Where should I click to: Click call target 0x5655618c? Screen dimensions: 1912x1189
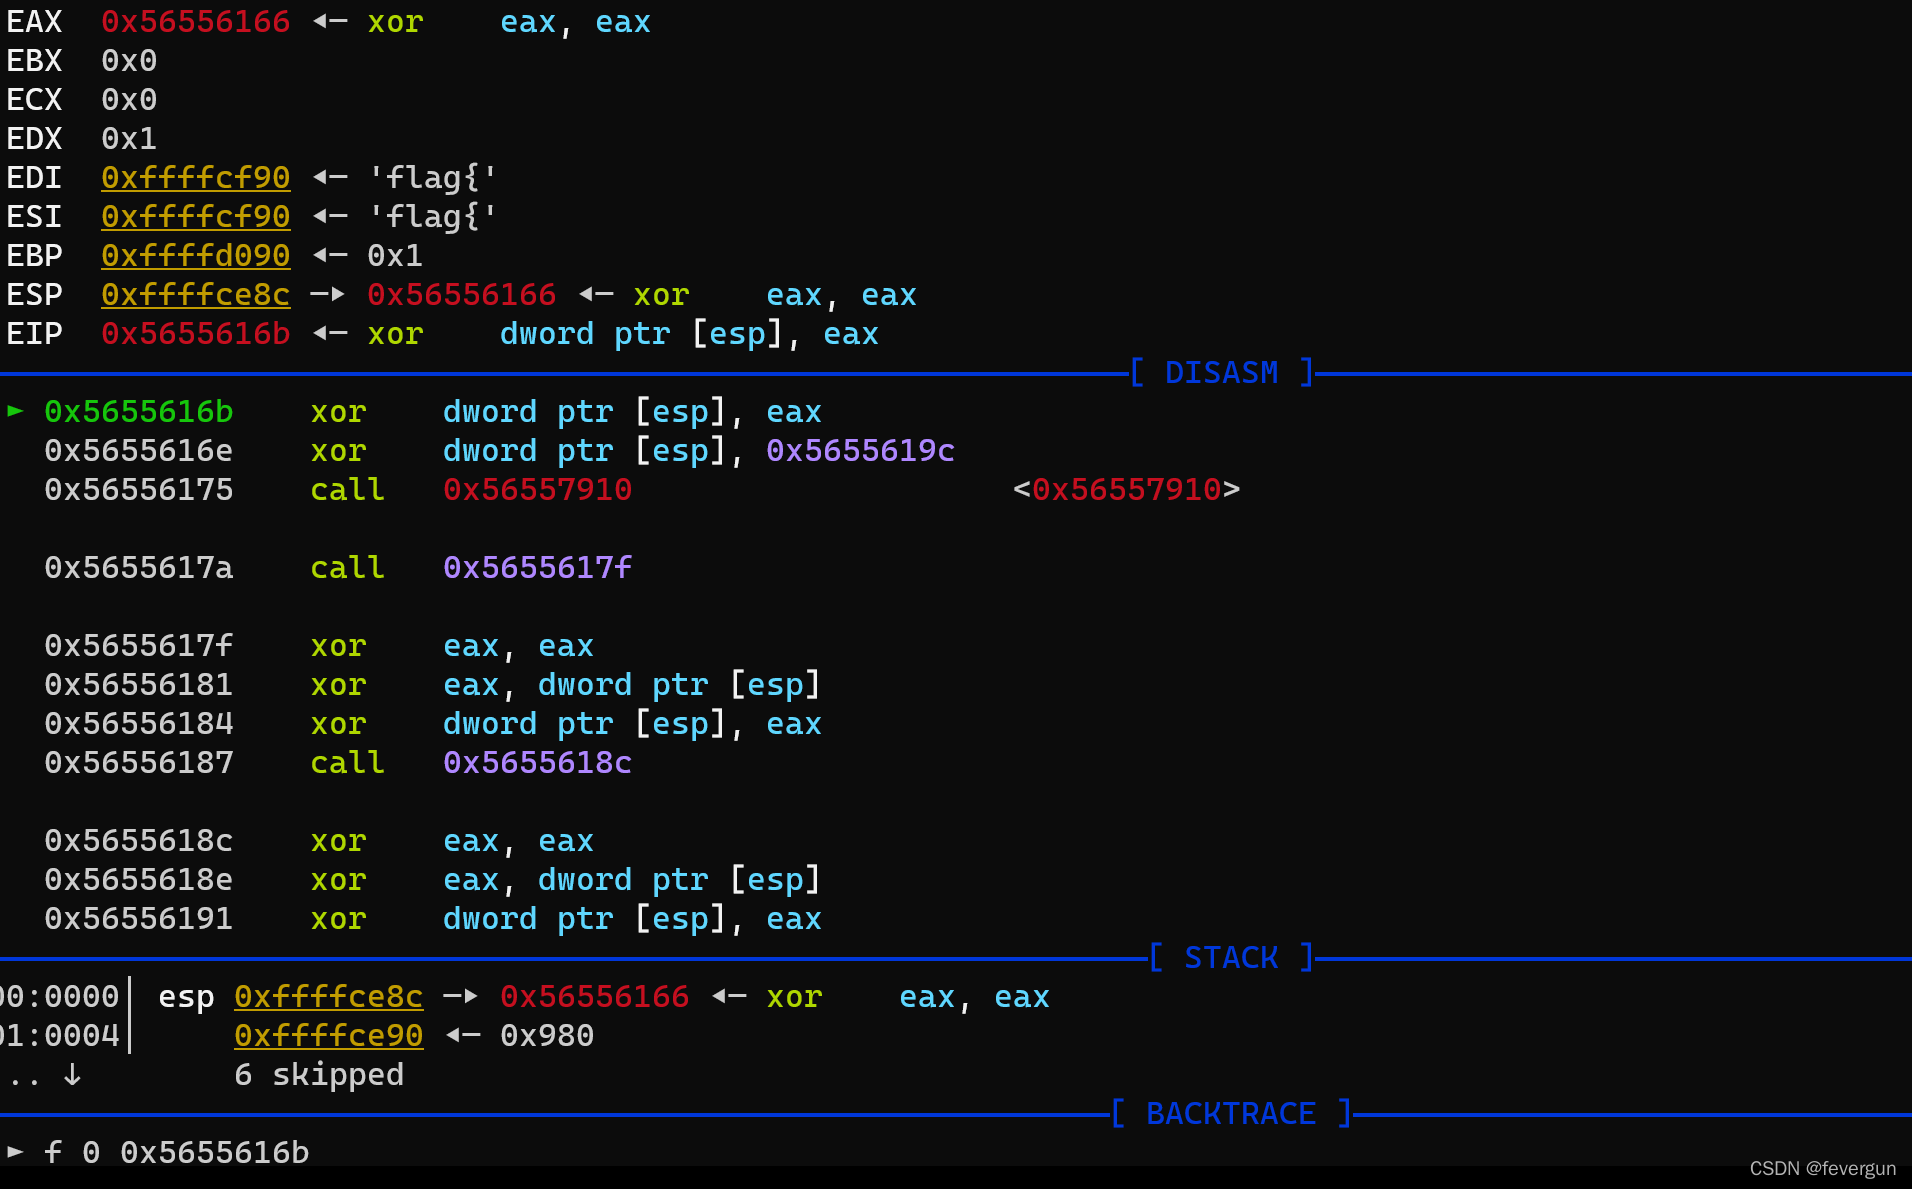coord(537,763)
